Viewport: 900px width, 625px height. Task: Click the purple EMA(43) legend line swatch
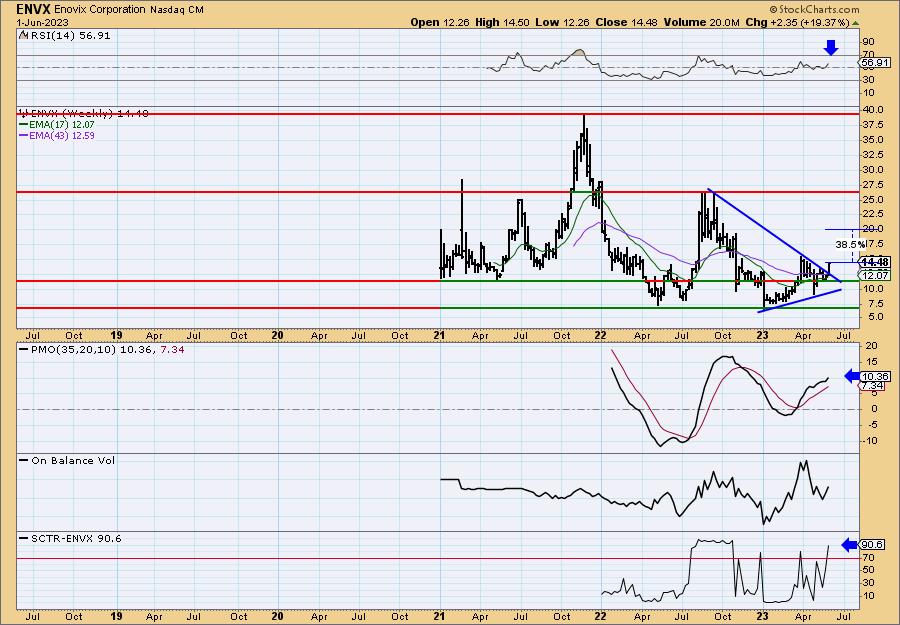tap(24, 135)
